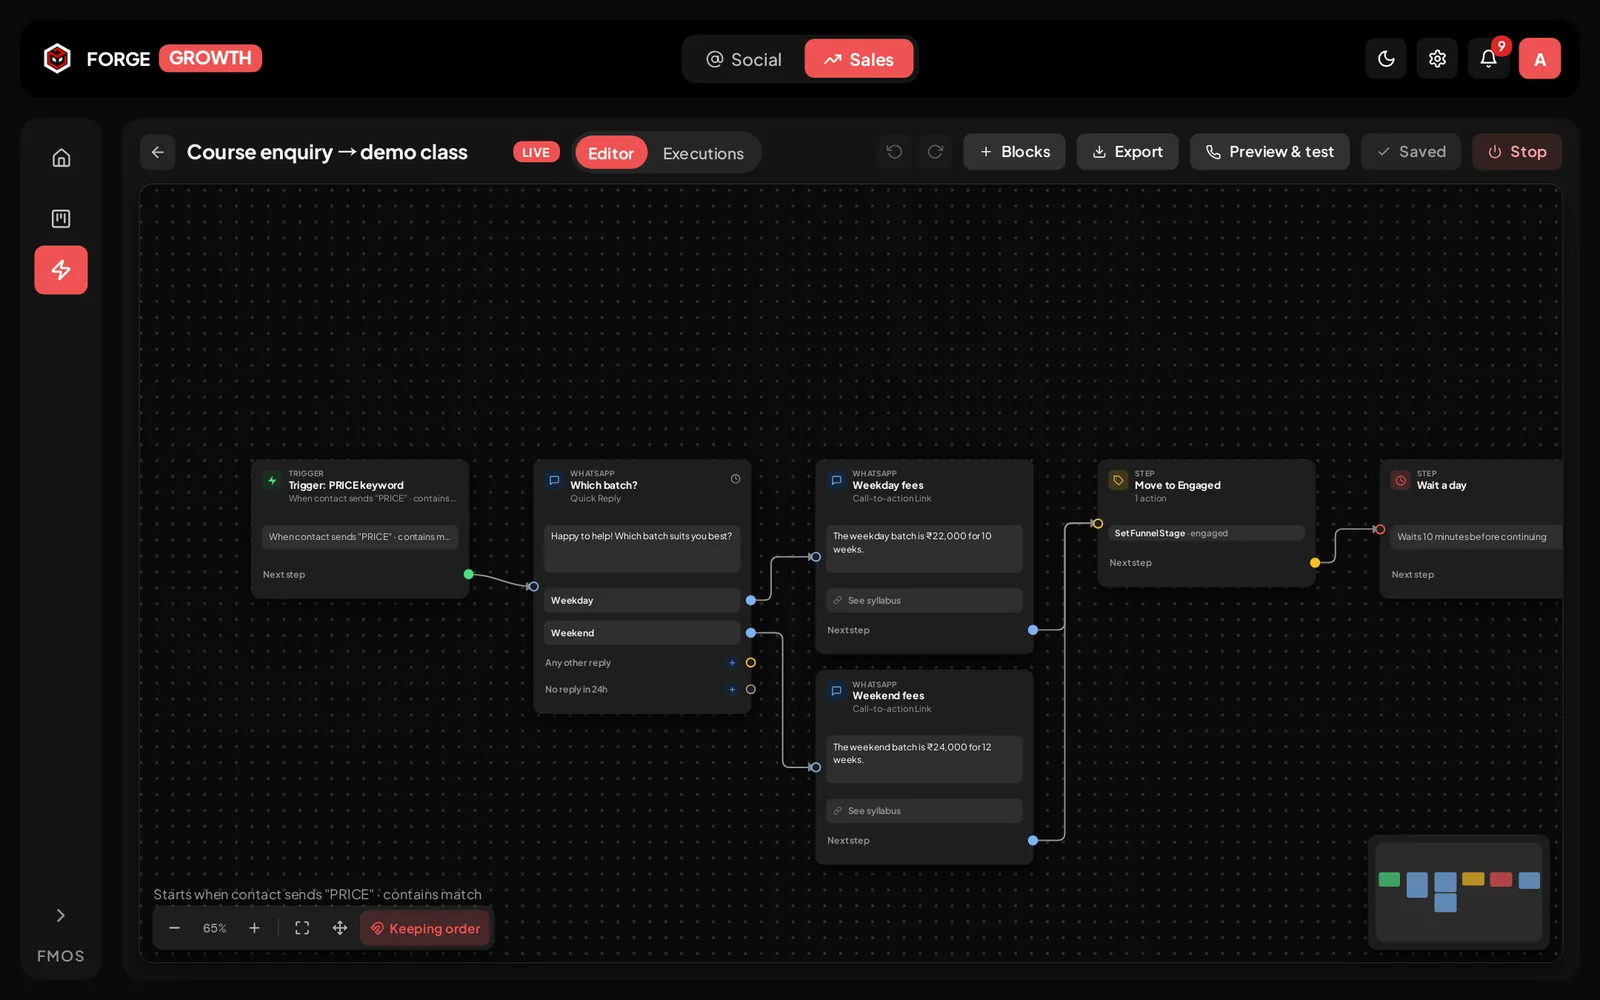The height and width of the screenshot is (1000, 1600).
Task: Expand the sidebar with chevron
Action: 61,915
